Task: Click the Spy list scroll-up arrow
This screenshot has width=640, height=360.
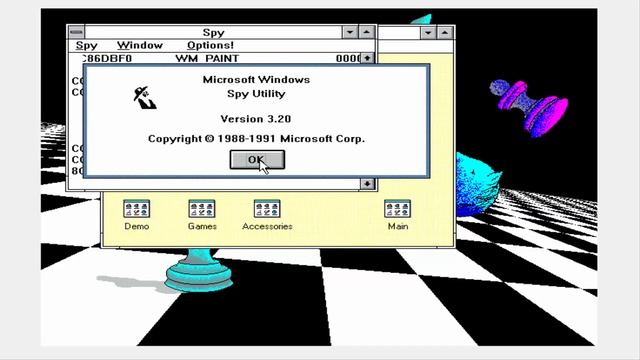Action: pos(367,58)
